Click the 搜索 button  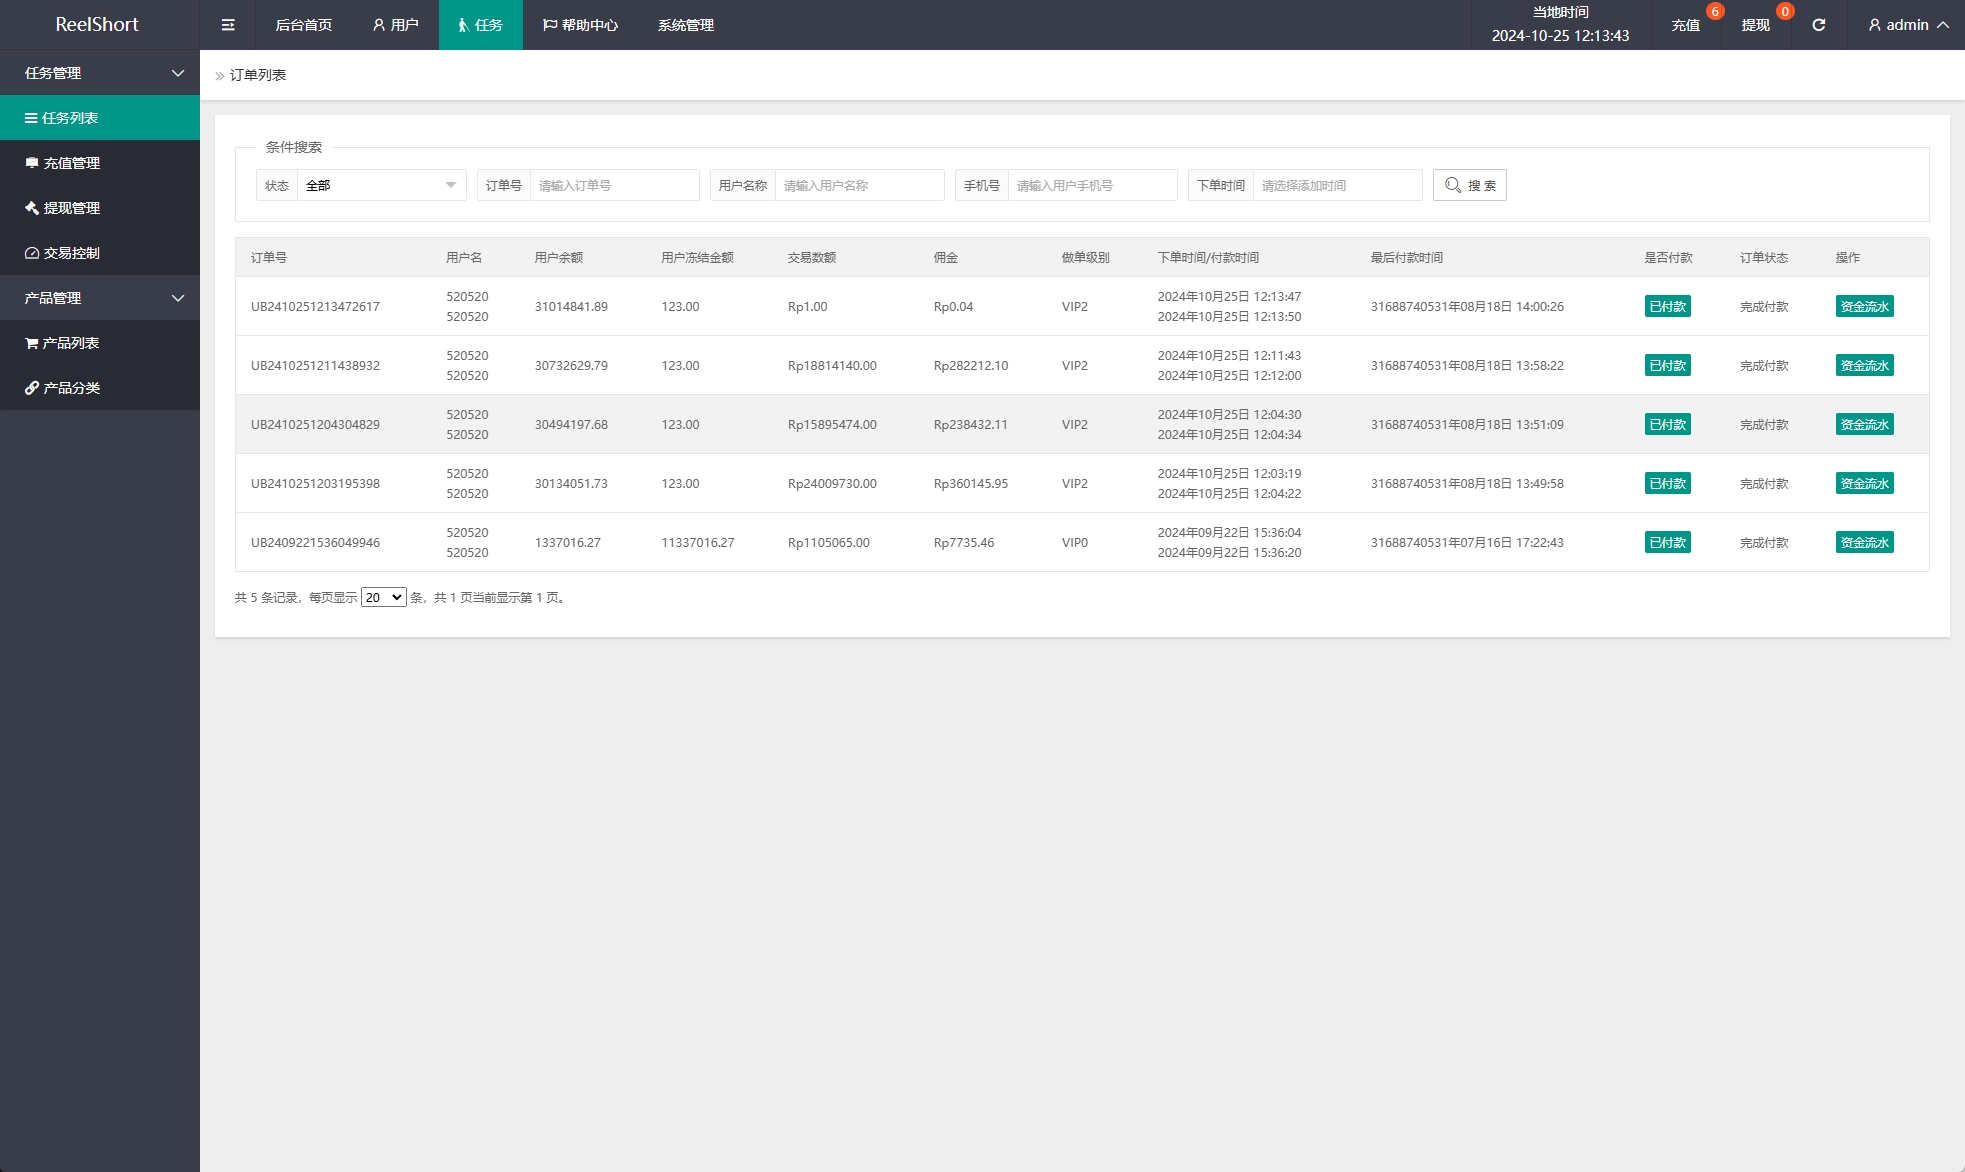1470,184
